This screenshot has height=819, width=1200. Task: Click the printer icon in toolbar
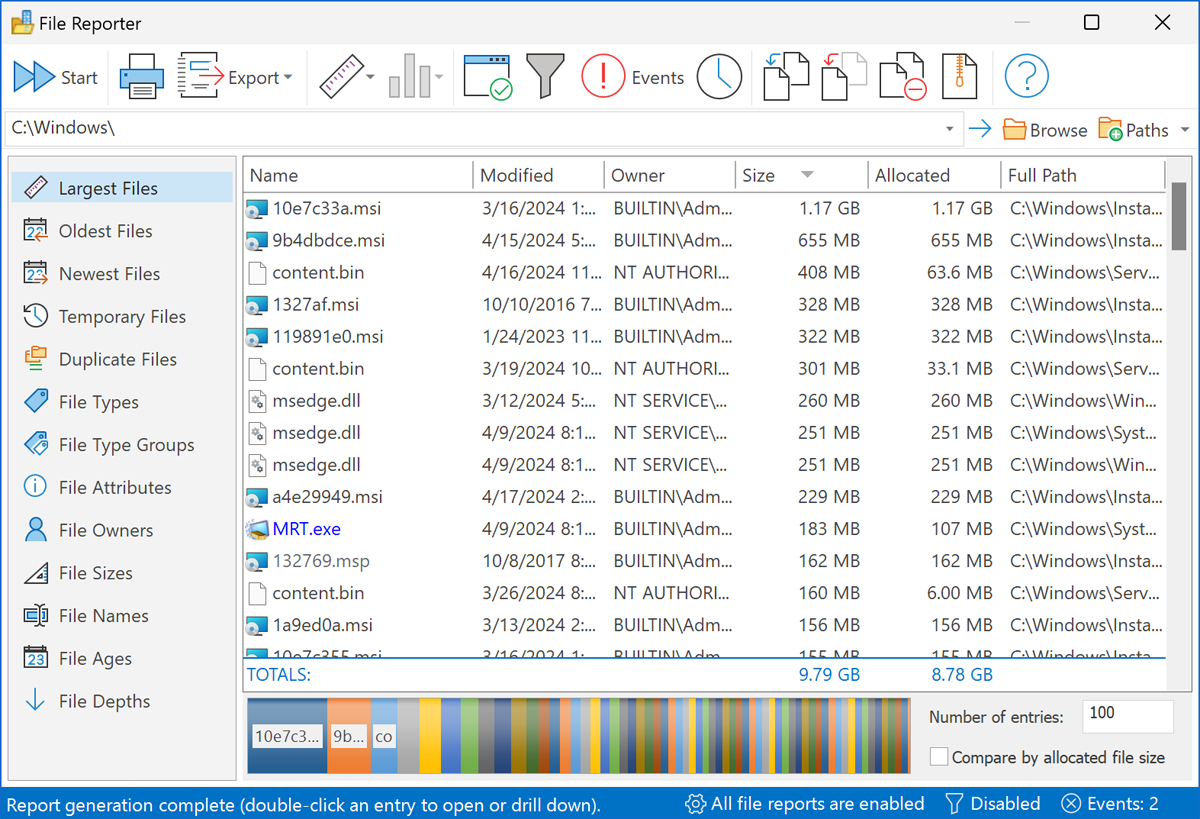pyautogui.click(x=141, y=77)
